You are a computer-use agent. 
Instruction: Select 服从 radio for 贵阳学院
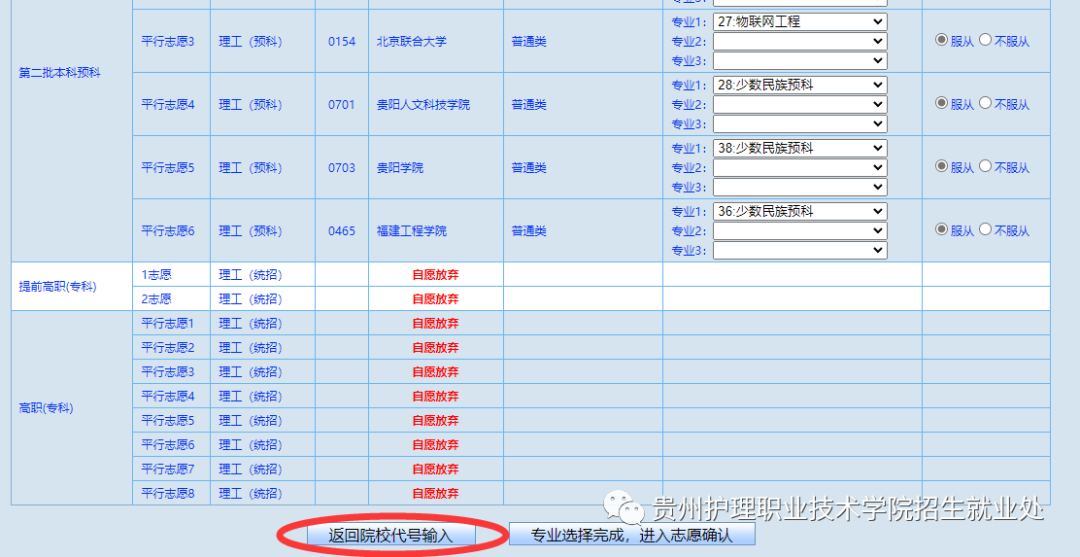pyautogui.click(x=941, y=166)
